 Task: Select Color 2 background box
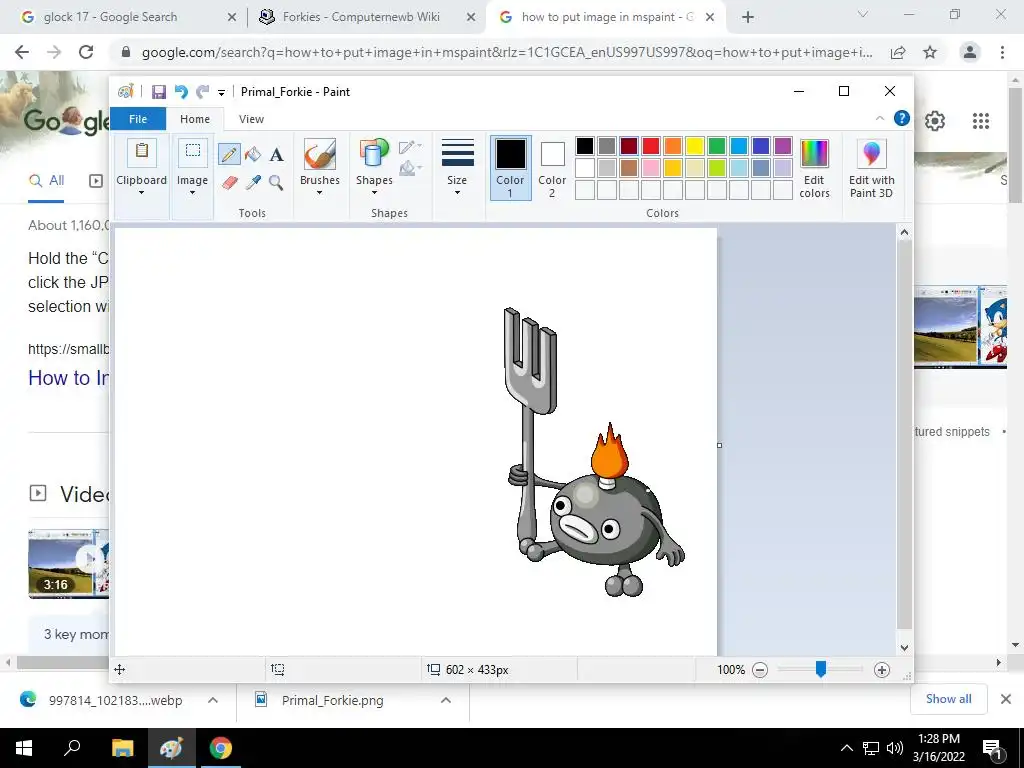coord(552,168)
